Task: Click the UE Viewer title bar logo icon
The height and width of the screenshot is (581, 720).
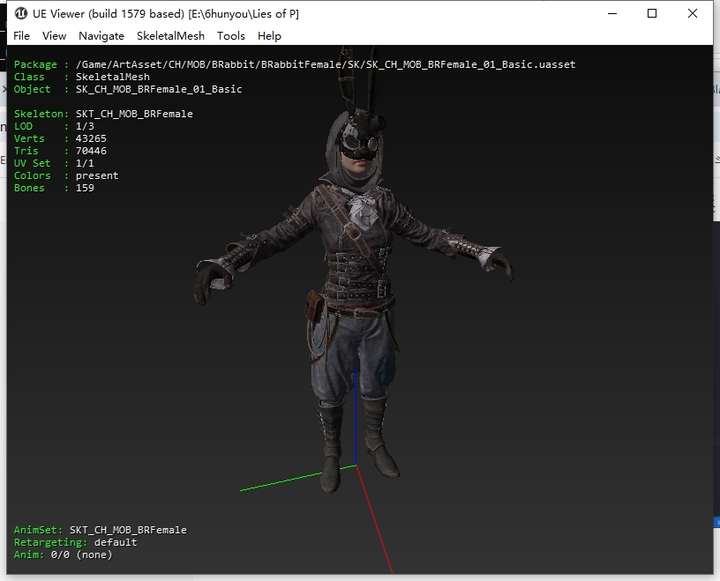Action: [21, 14]
